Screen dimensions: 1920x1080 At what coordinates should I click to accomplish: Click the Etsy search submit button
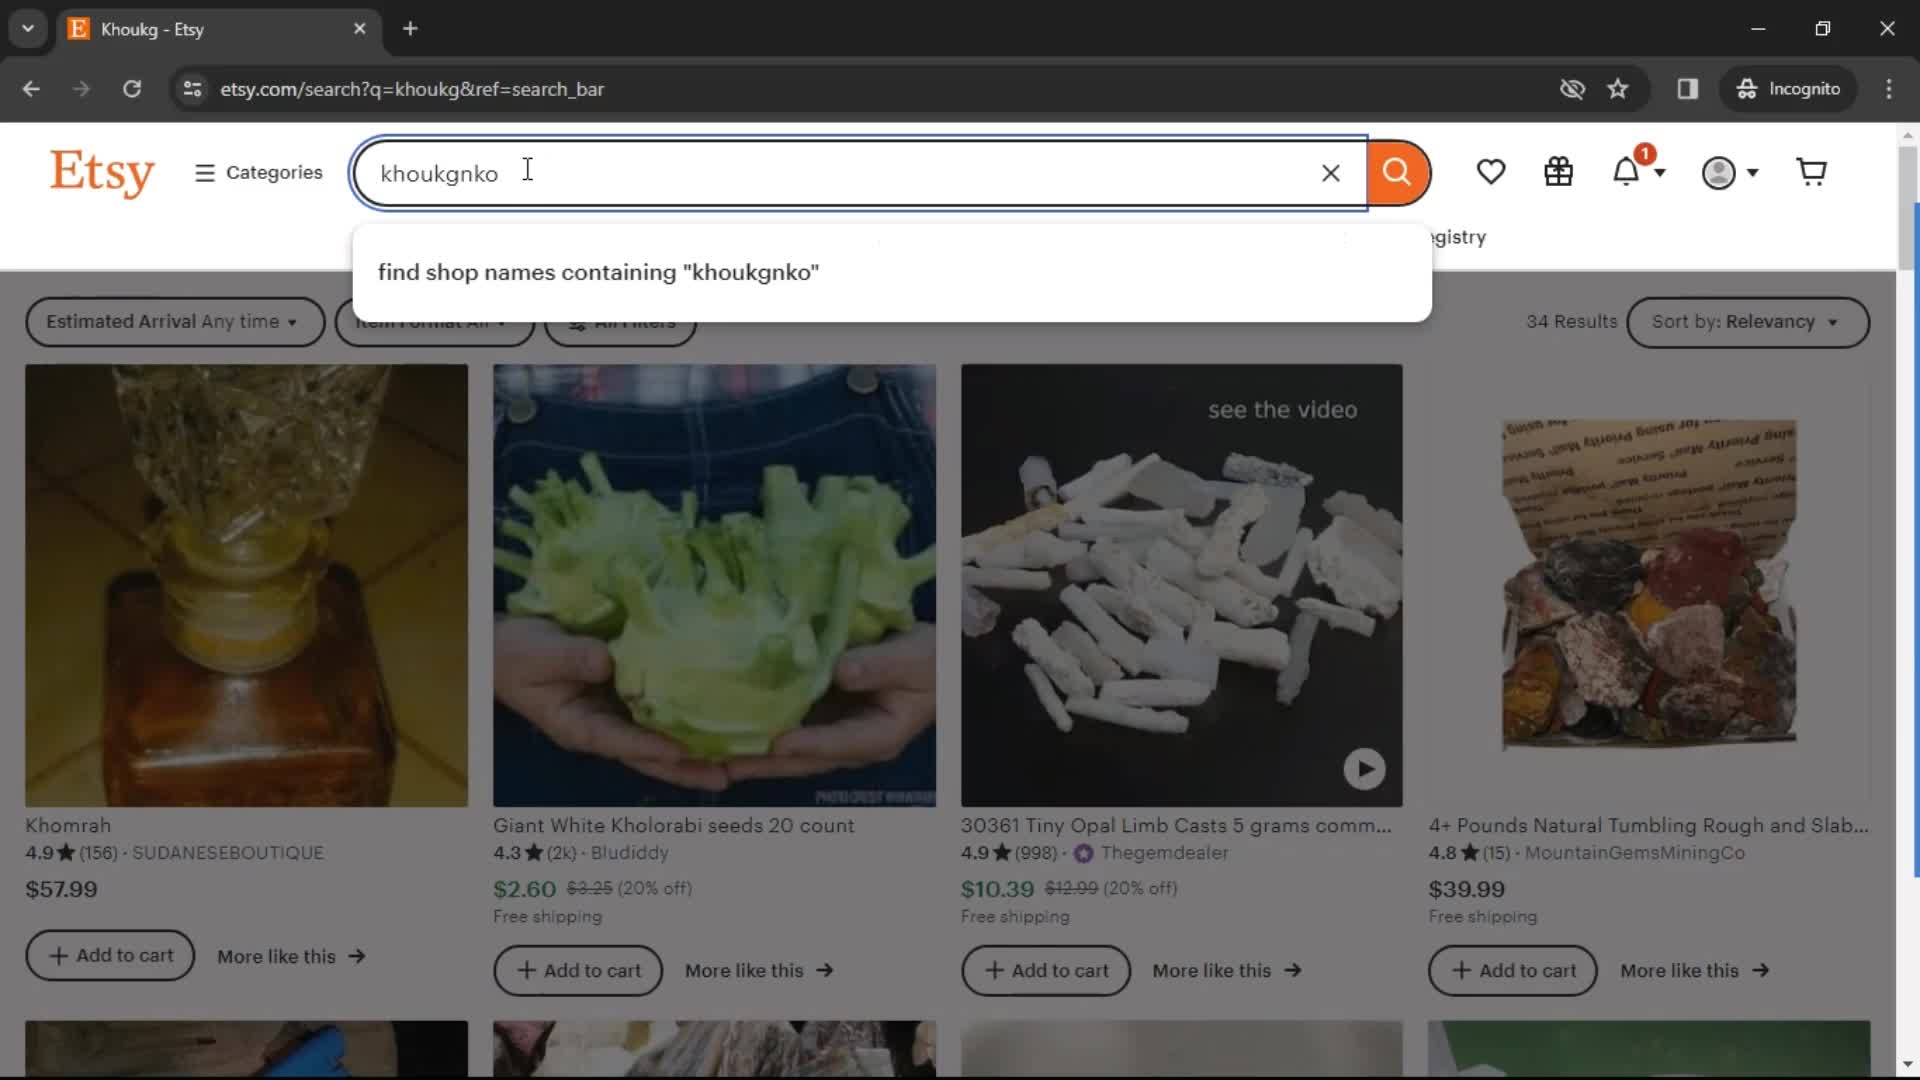[1396, 173]
